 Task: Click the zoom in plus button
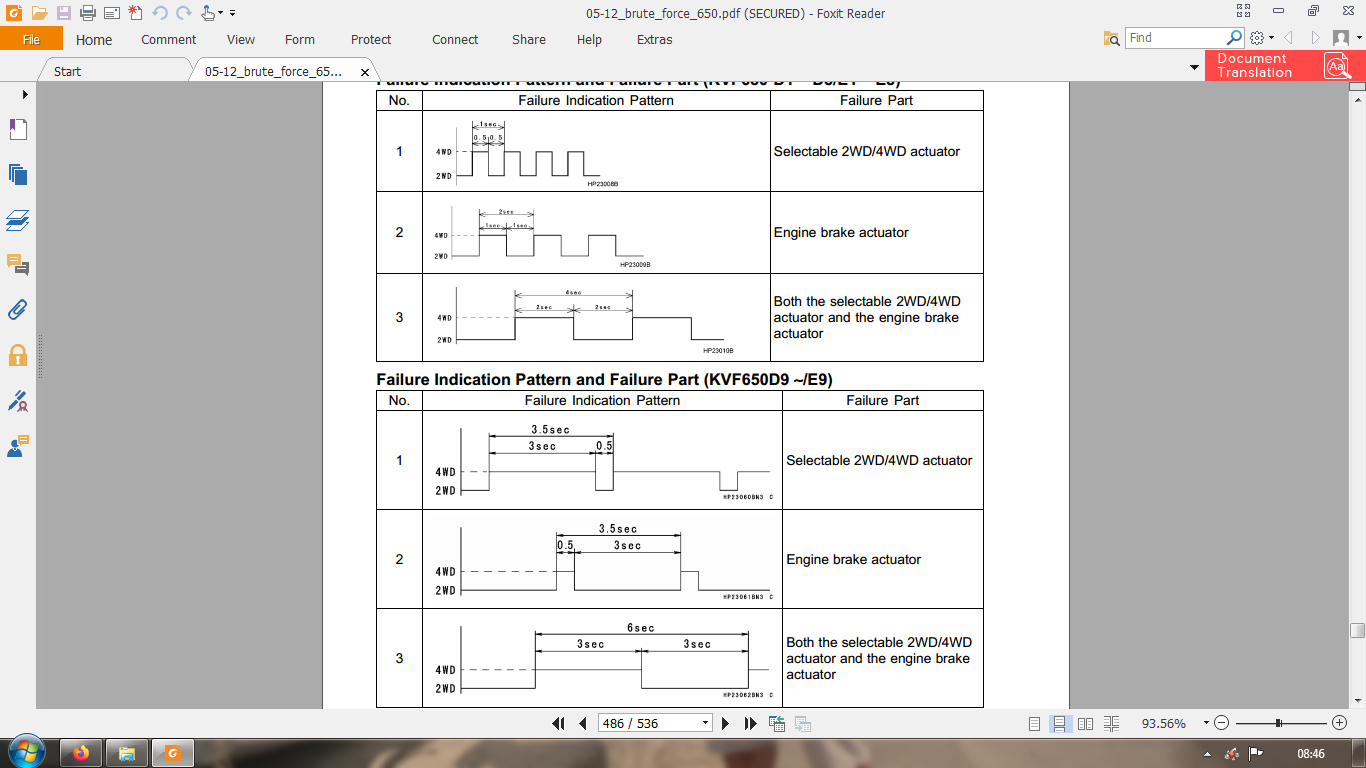click(x=1340, y=723)
